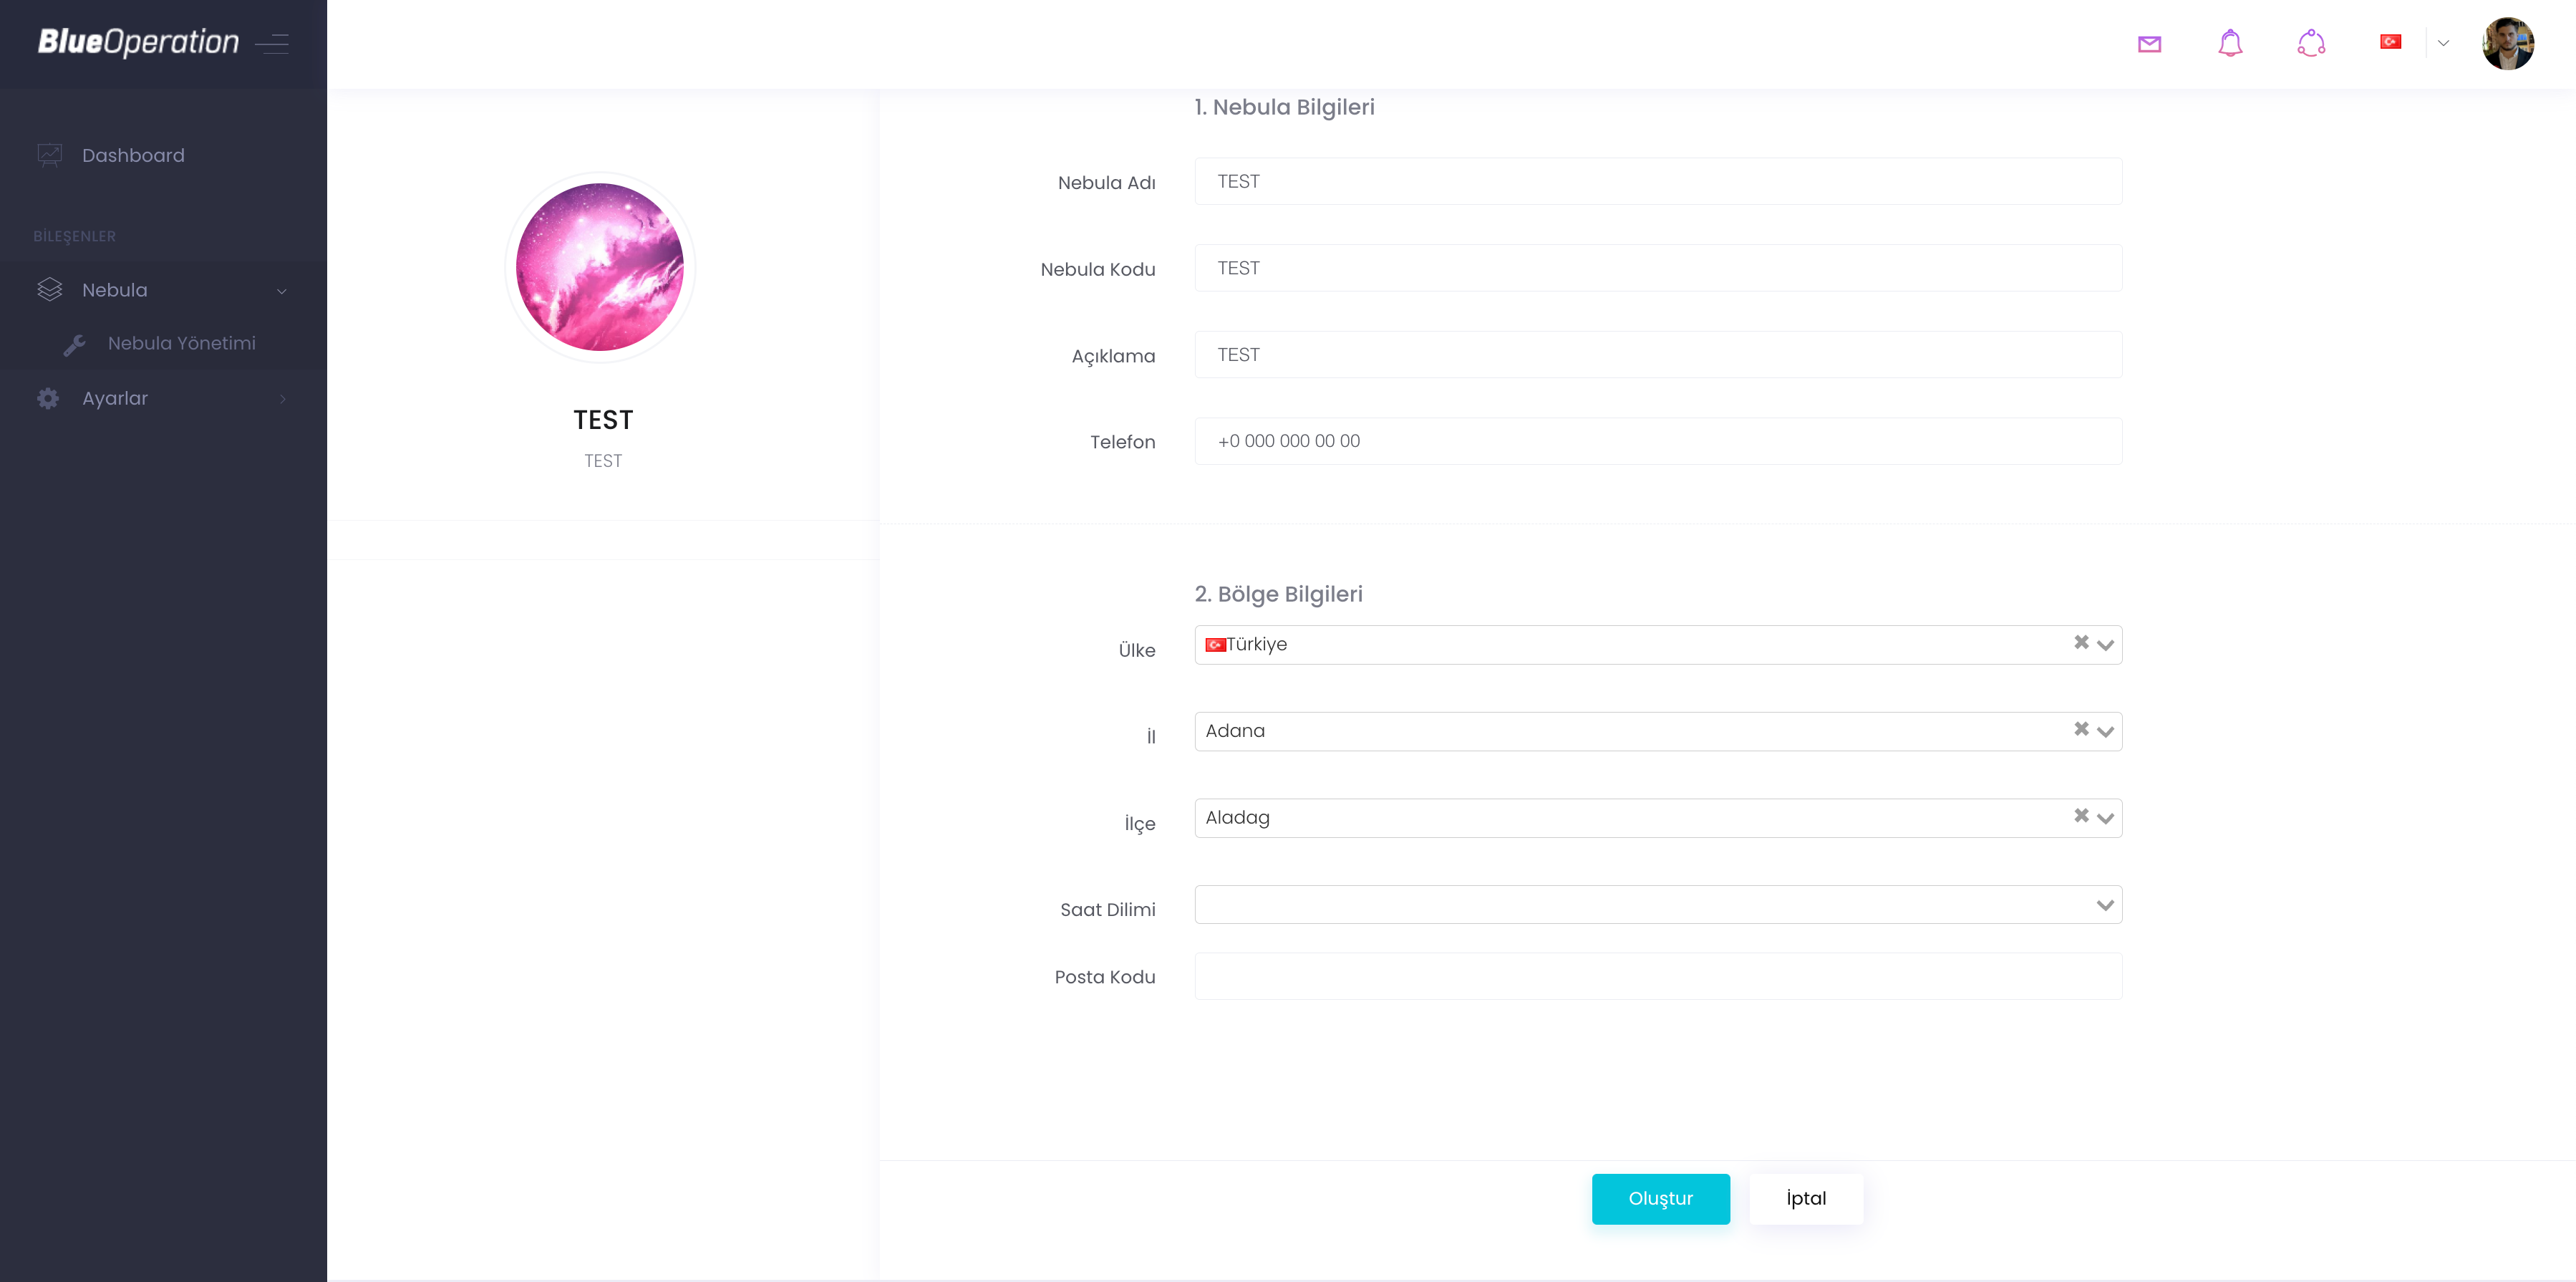Expand the İlçe district dropdown arrow

(x=2105, y=818)
